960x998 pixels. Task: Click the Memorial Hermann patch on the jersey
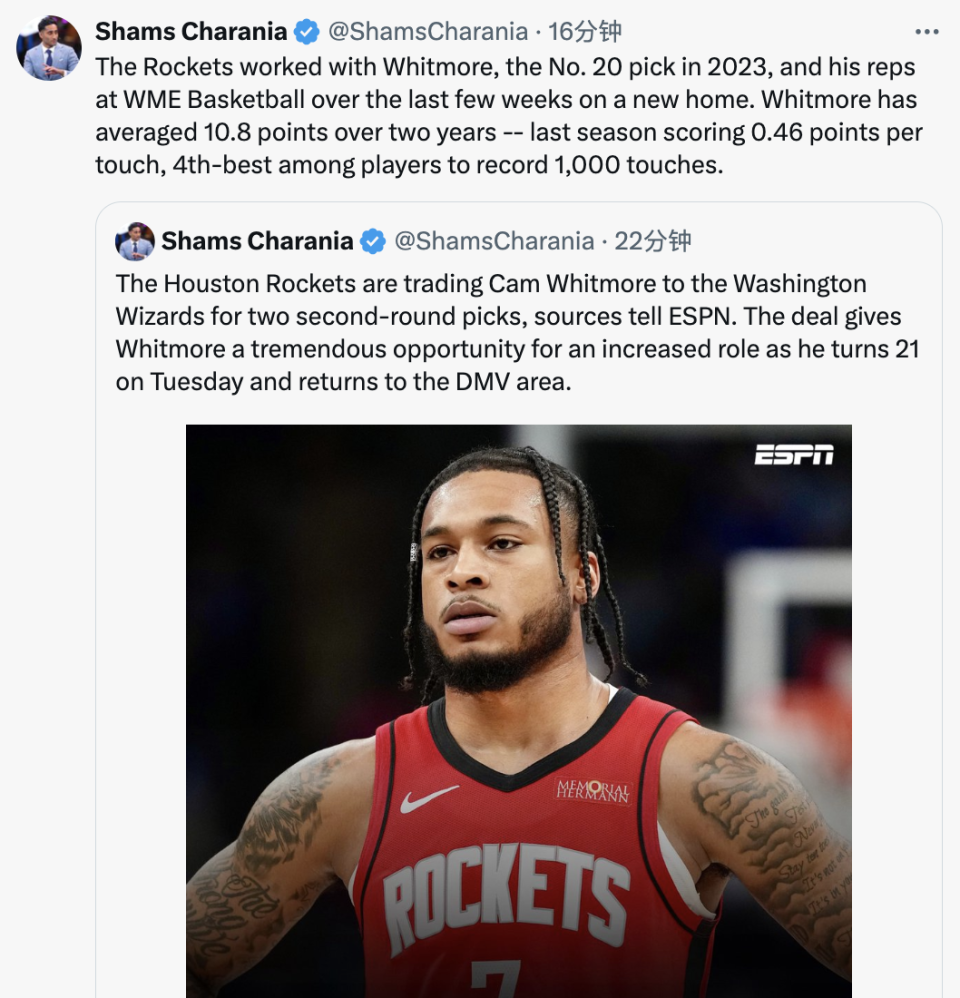[593, 791]
